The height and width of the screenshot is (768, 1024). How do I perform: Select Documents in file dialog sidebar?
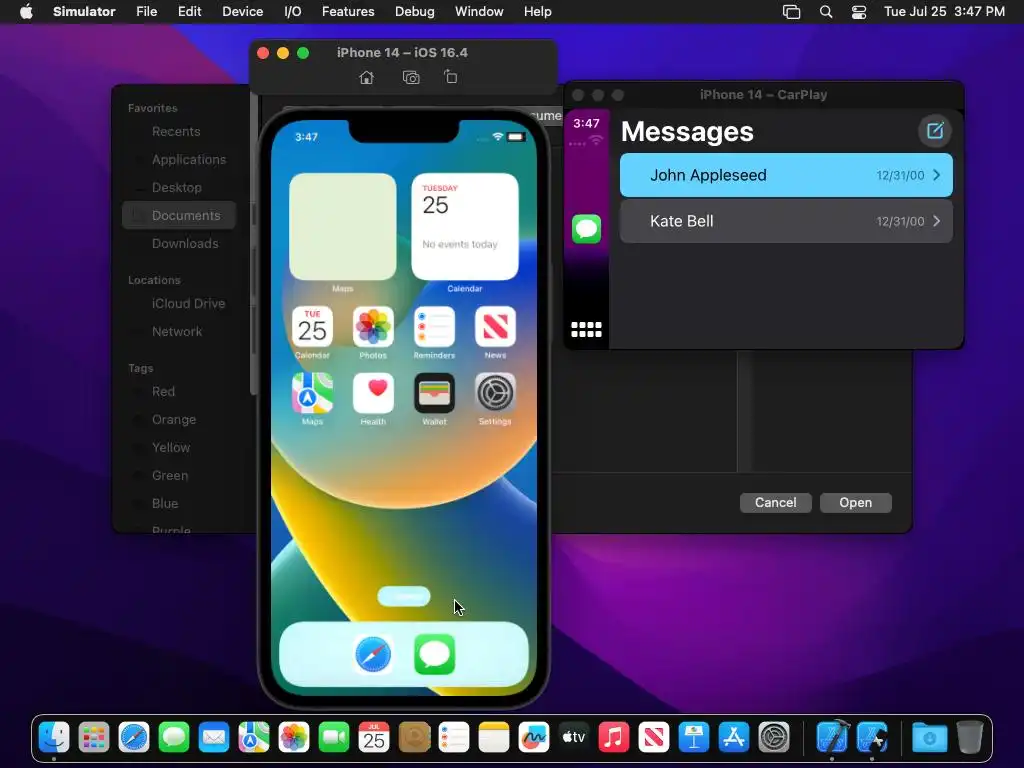178,216
